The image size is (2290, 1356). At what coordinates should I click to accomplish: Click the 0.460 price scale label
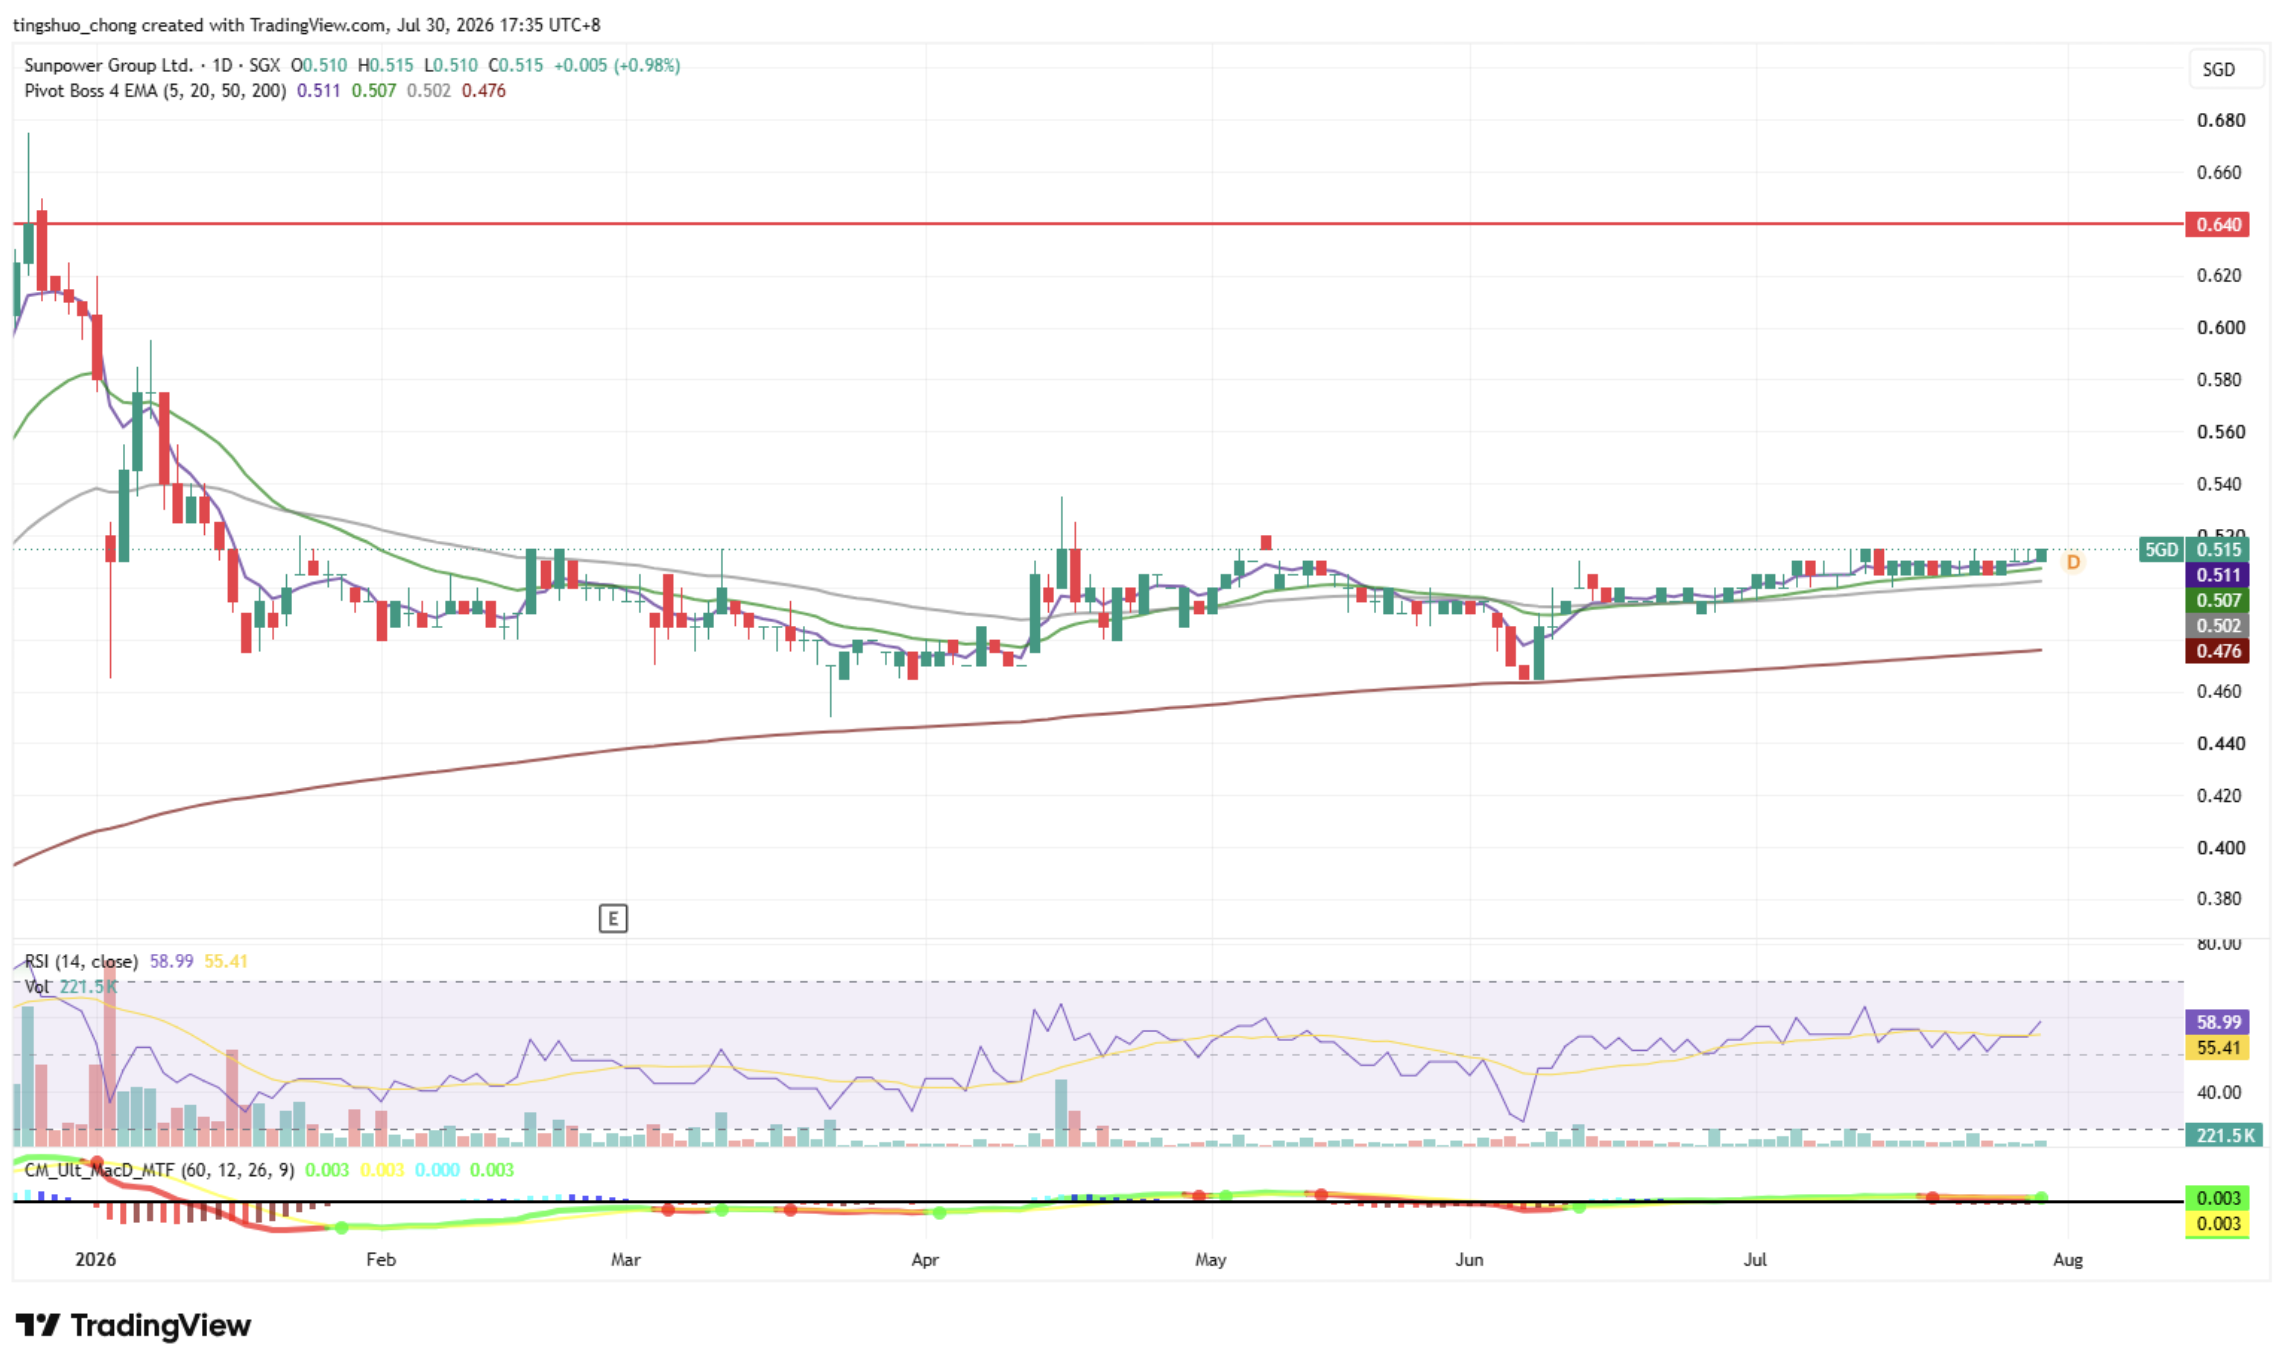2221,691
